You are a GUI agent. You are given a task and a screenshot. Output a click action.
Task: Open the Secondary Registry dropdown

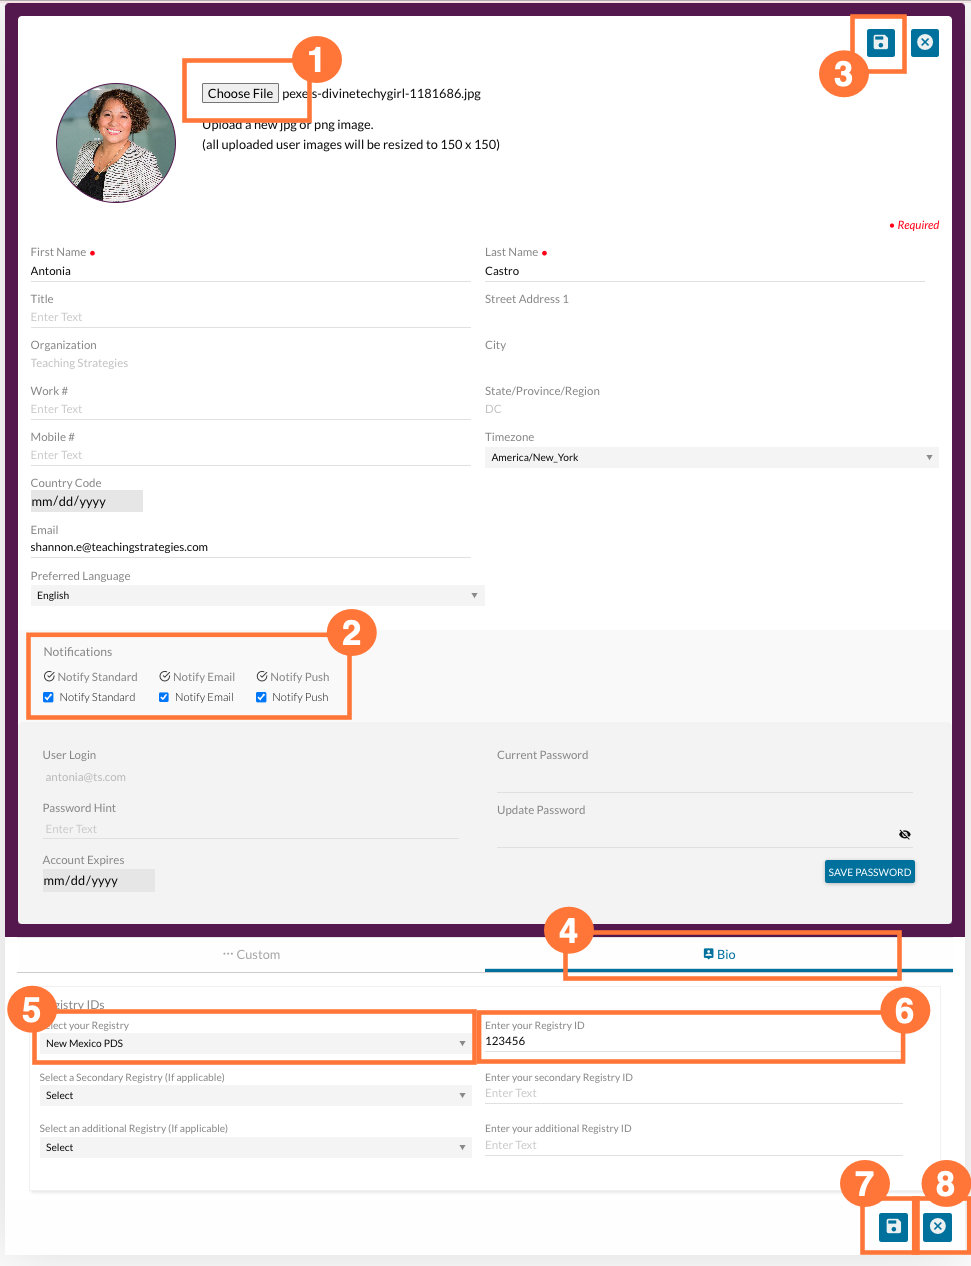[254, 1096]
